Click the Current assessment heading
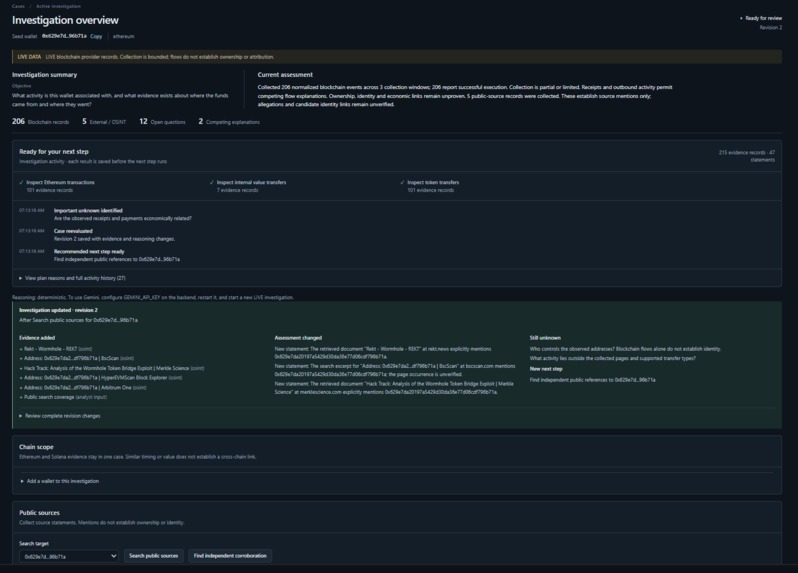Image resolution: width=798 pixels, height=573 pixels. [x=285, y=75]
